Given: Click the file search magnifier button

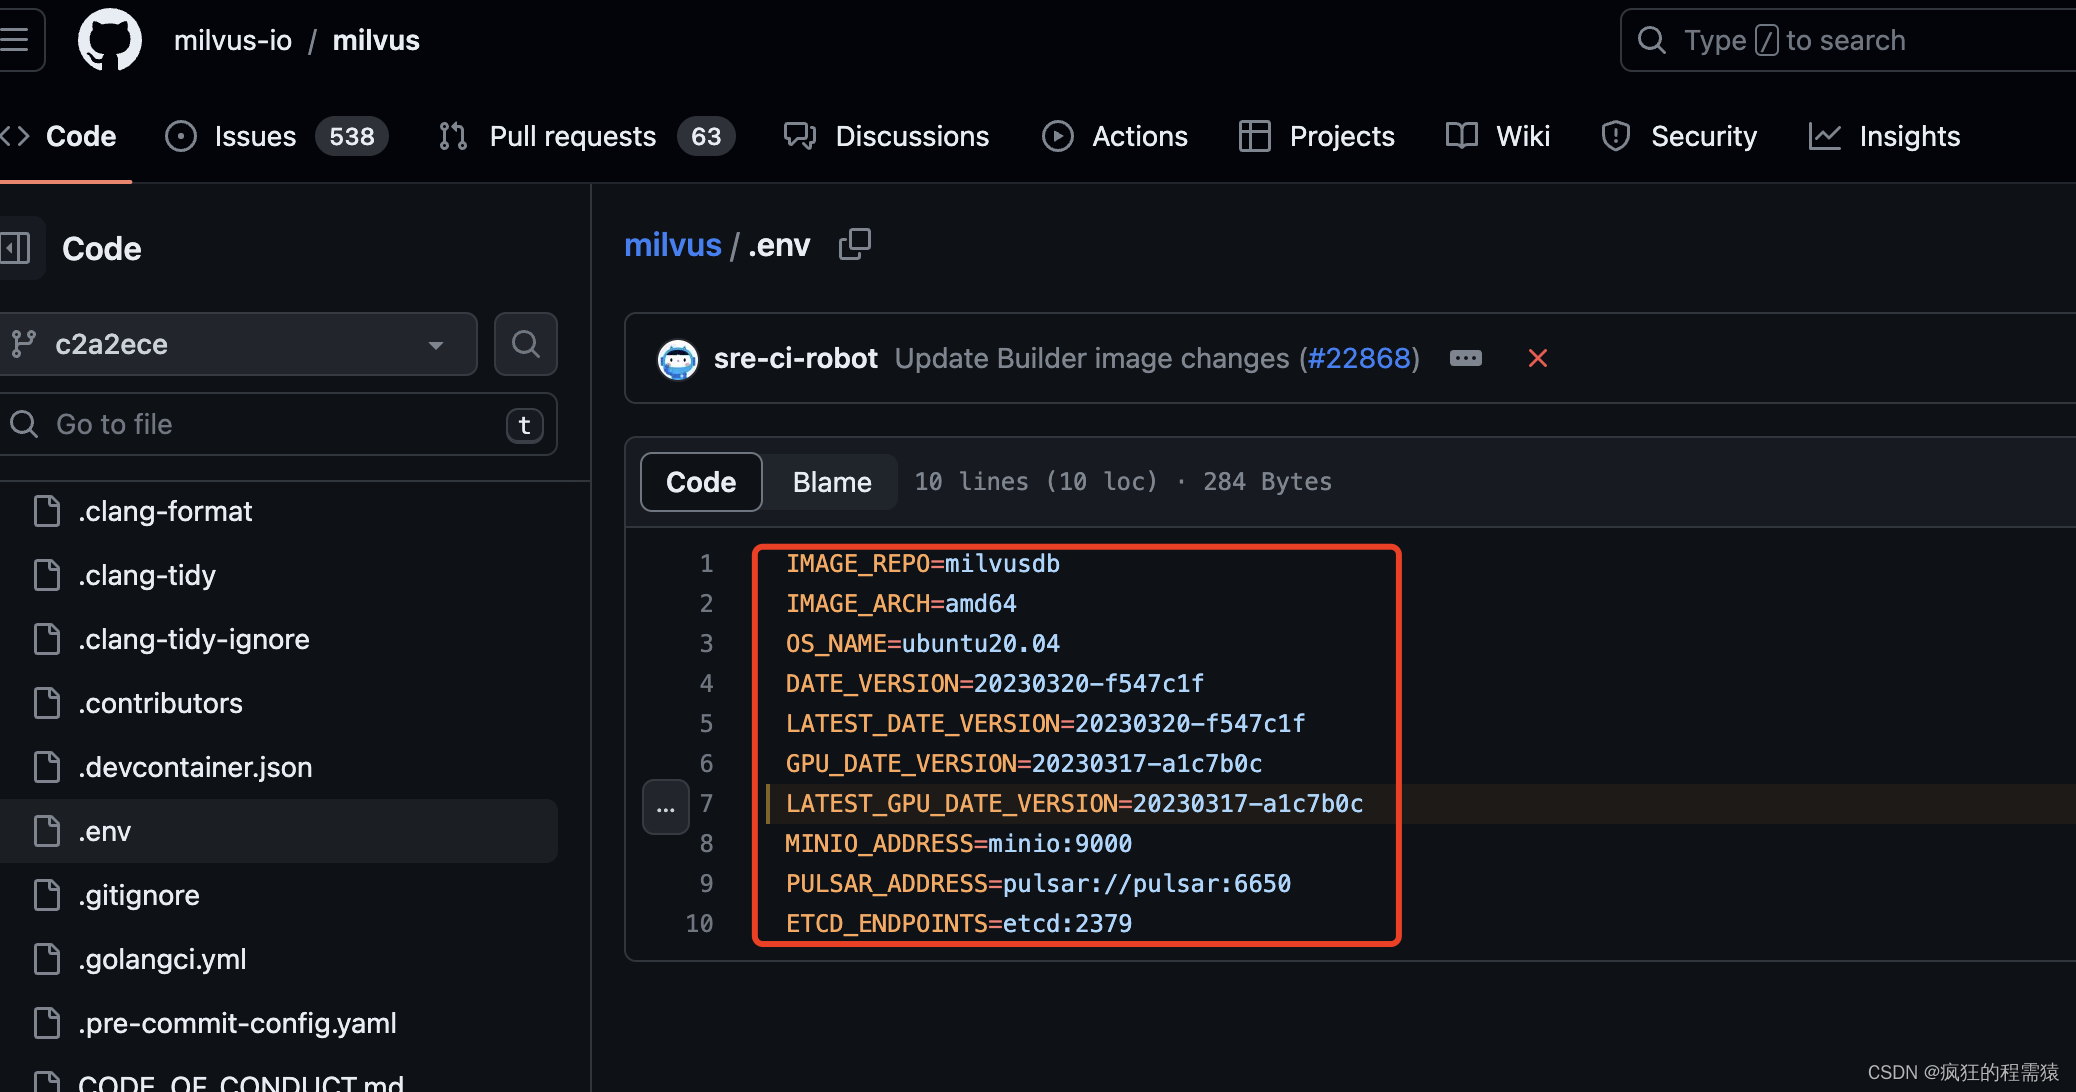Looking at the screenshot, I should point(525,344).
